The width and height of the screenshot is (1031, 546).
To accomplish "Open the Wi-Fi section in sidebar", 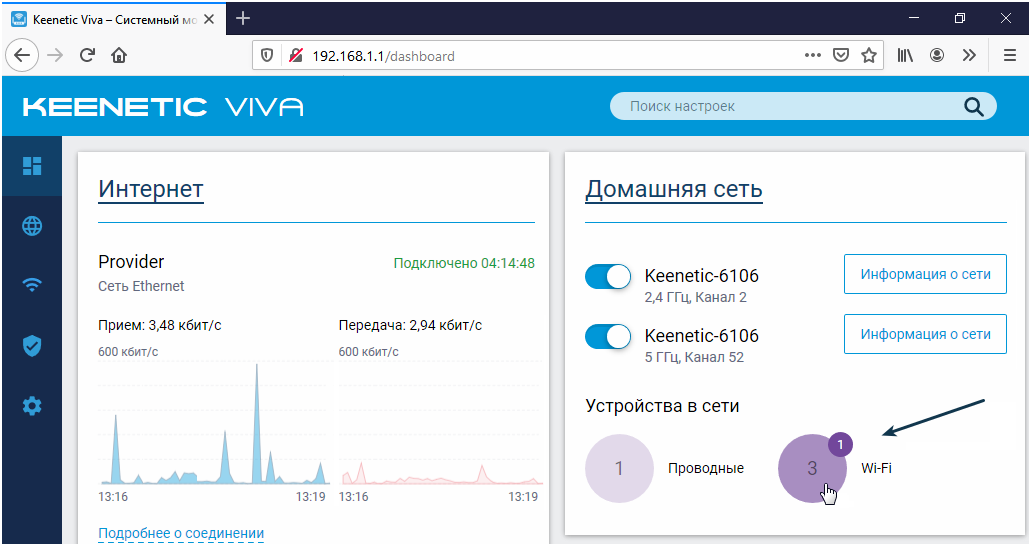I will (32, 286).
